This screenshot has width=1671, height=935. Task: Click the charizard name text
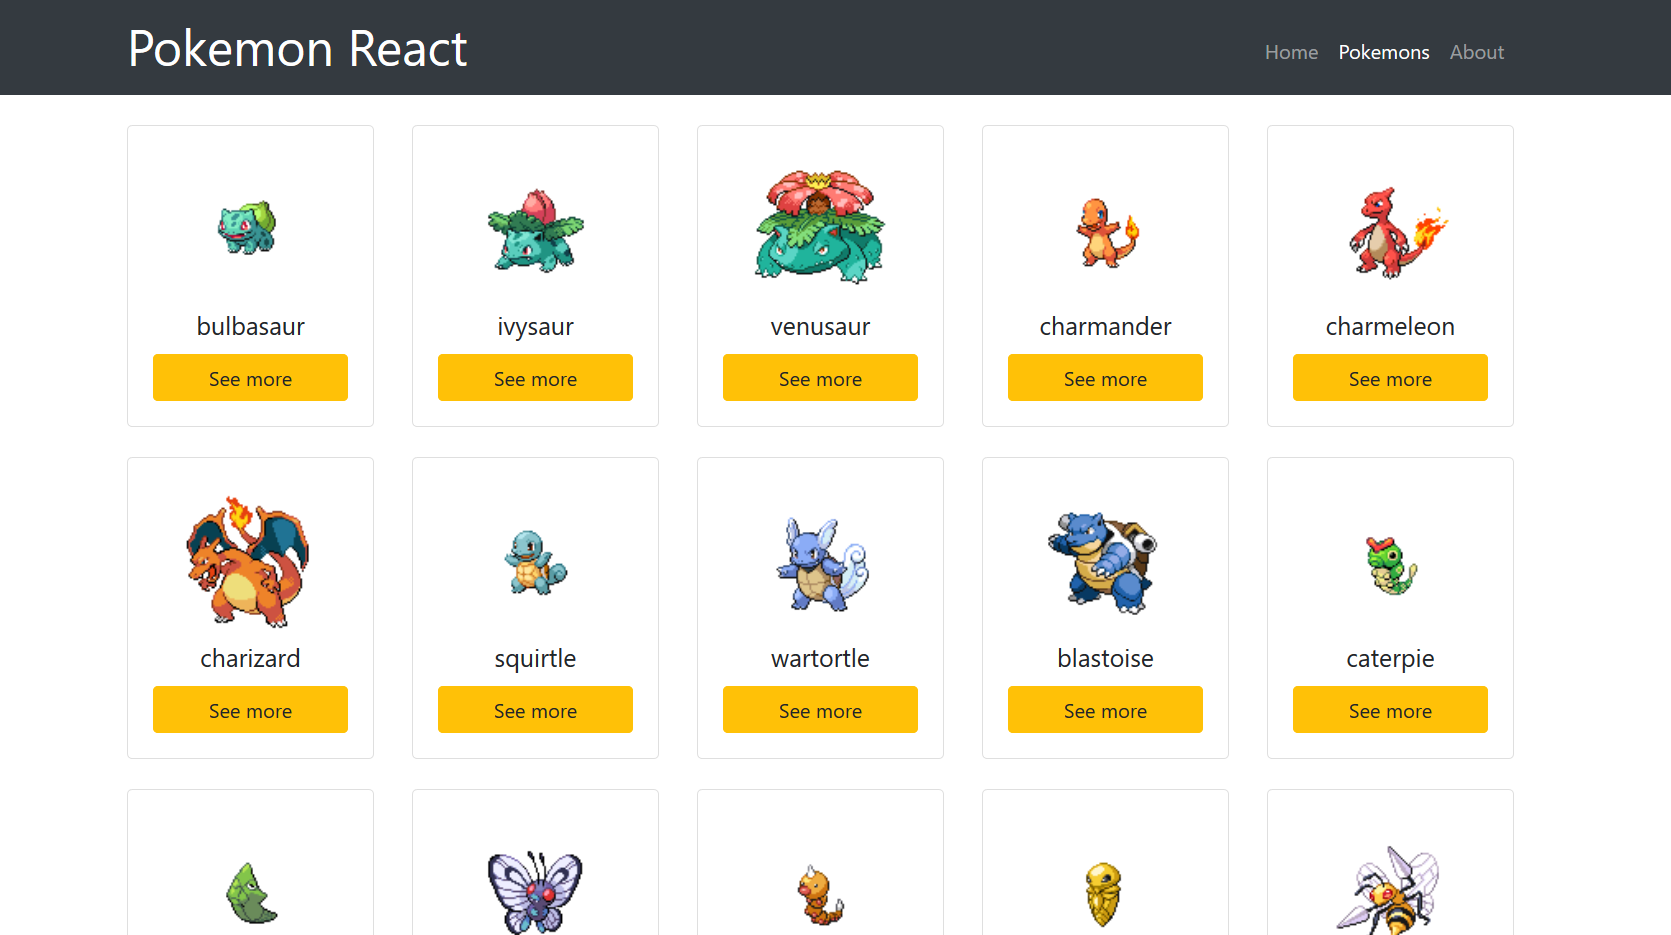point(250,659)
